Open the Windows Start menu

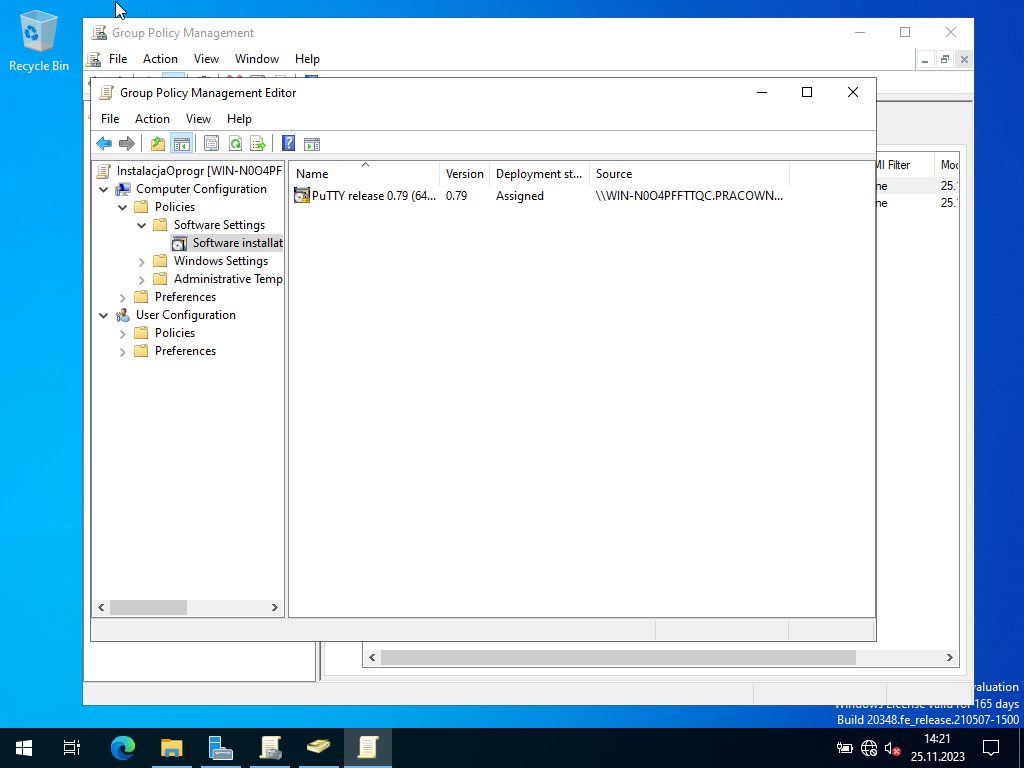pos(24,748)
